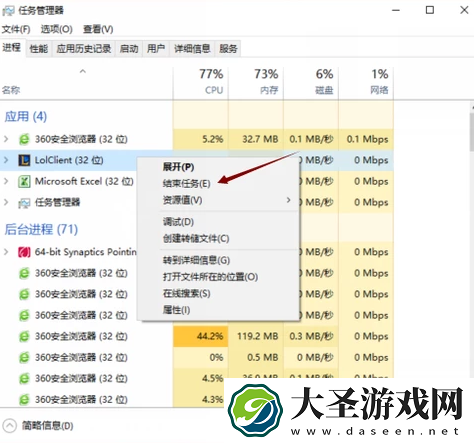Viewport: 474px width, 443px height.
Task: Click the 360 browser icon in the 0.5 MB row
Action: pyautogui.click(x=24, y=358)
